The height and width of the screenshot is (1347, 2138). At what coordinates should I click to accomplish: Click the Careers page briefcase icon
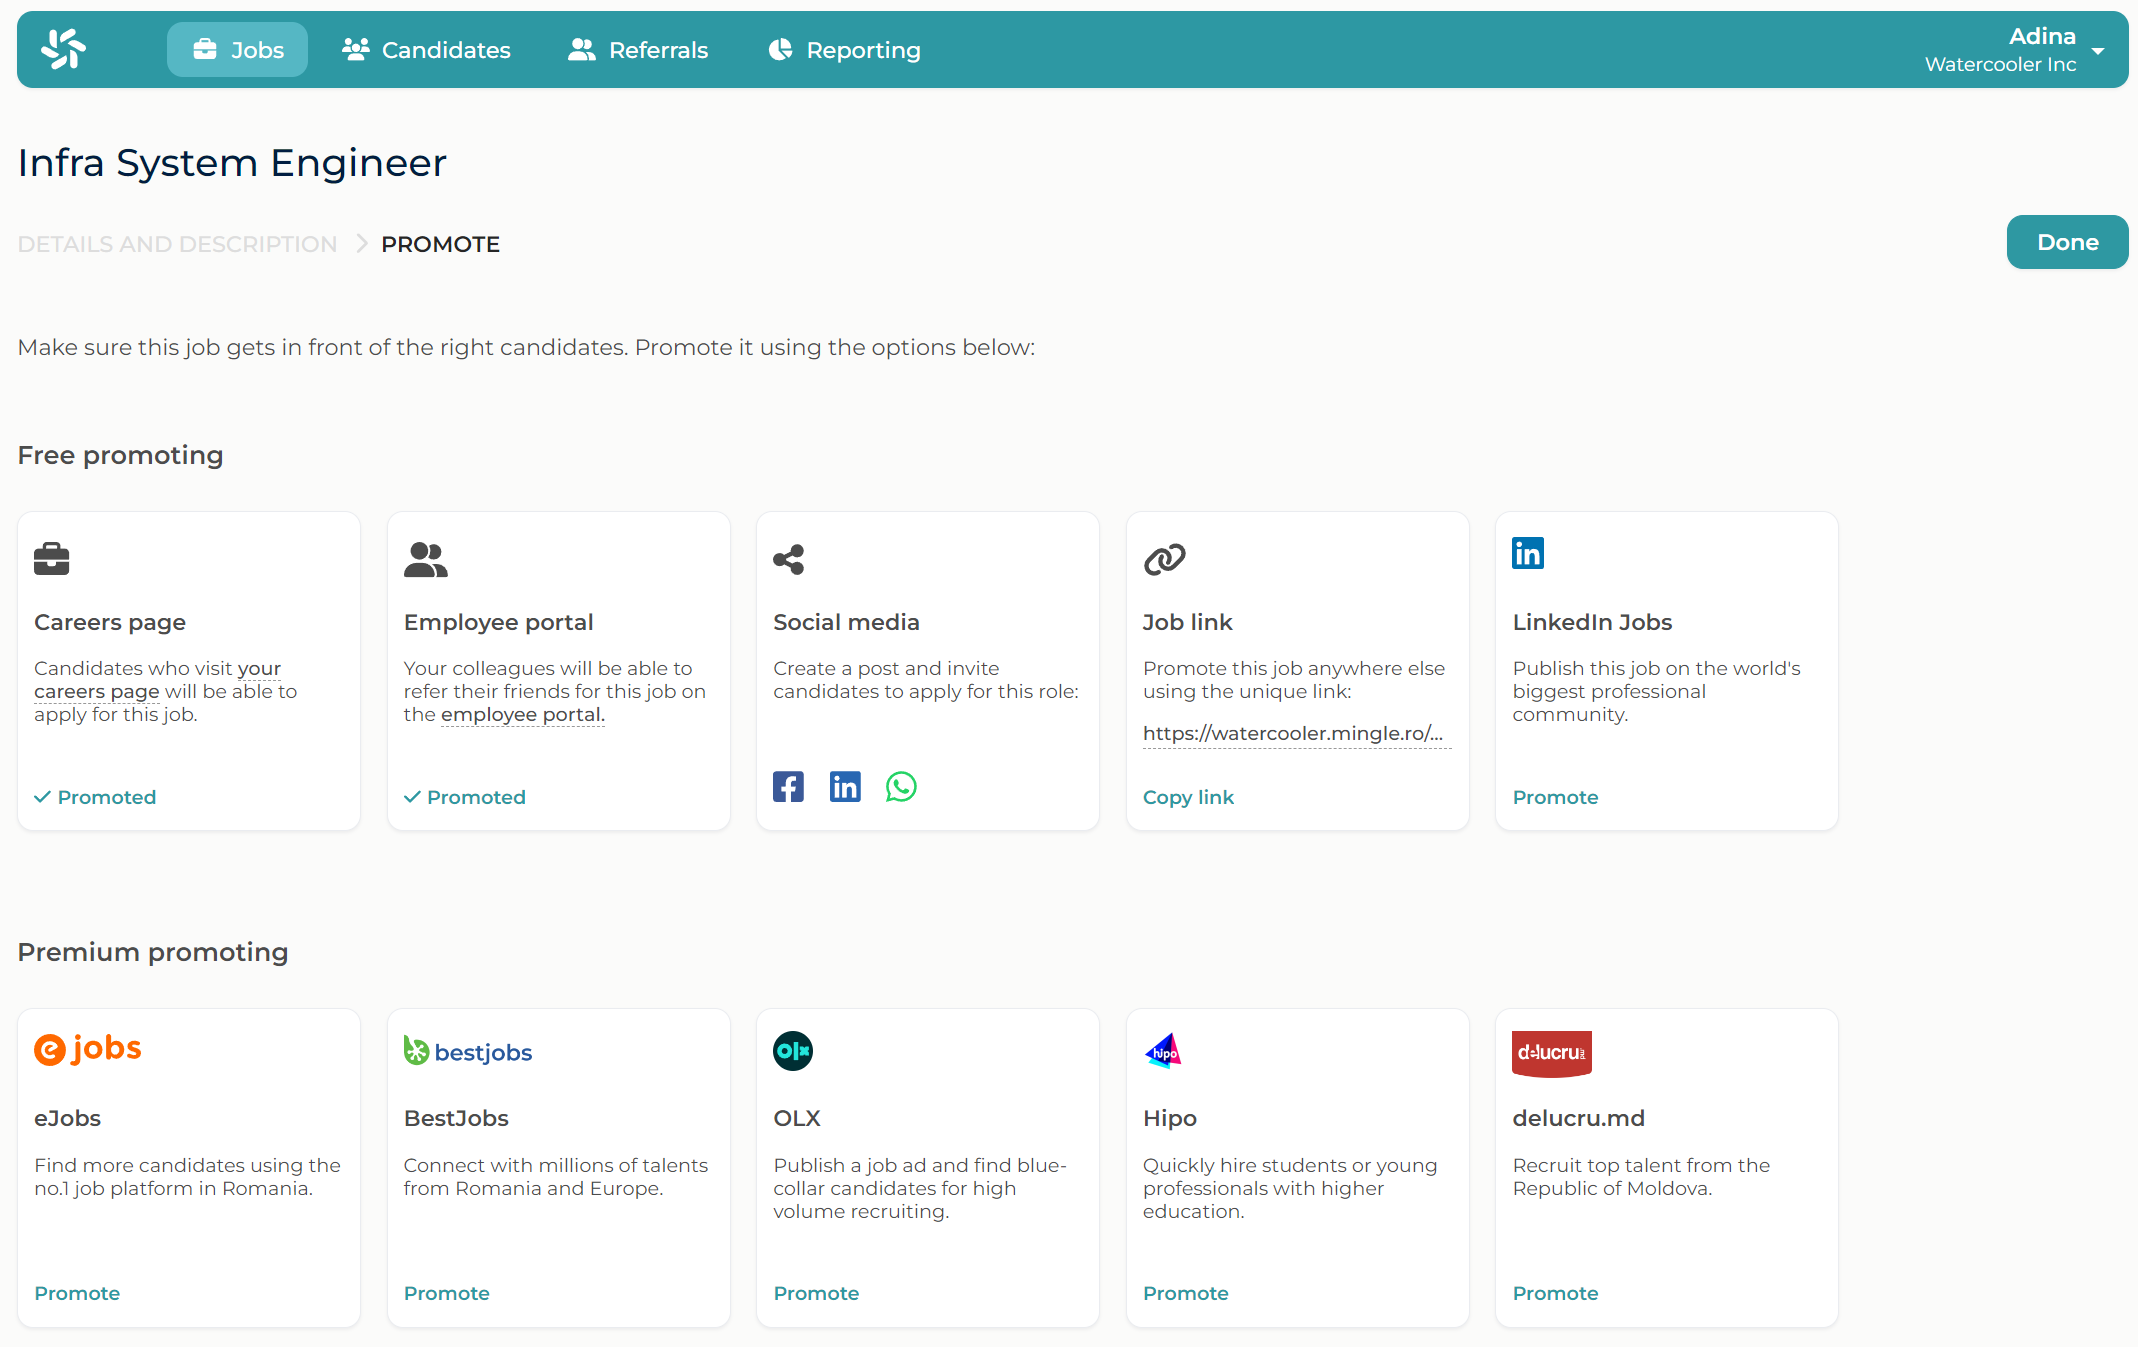pyautogui.click(x=52, y=558)
